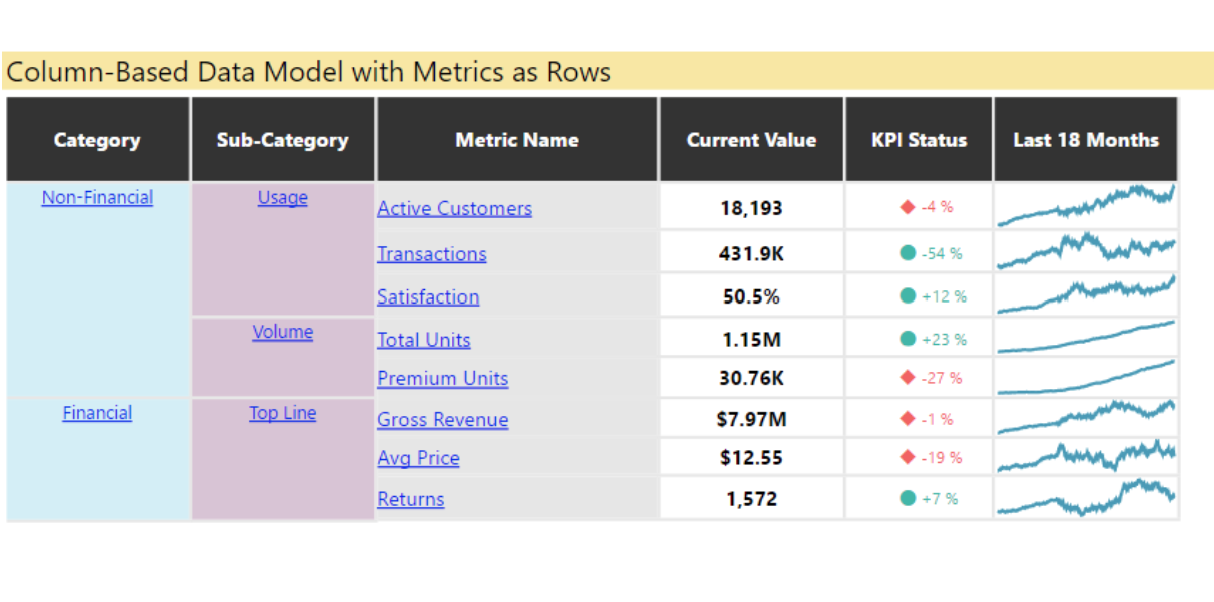Click the Transactions hyperlink
This screenshot has height=602, width=1214.
[x=431, y=254]
